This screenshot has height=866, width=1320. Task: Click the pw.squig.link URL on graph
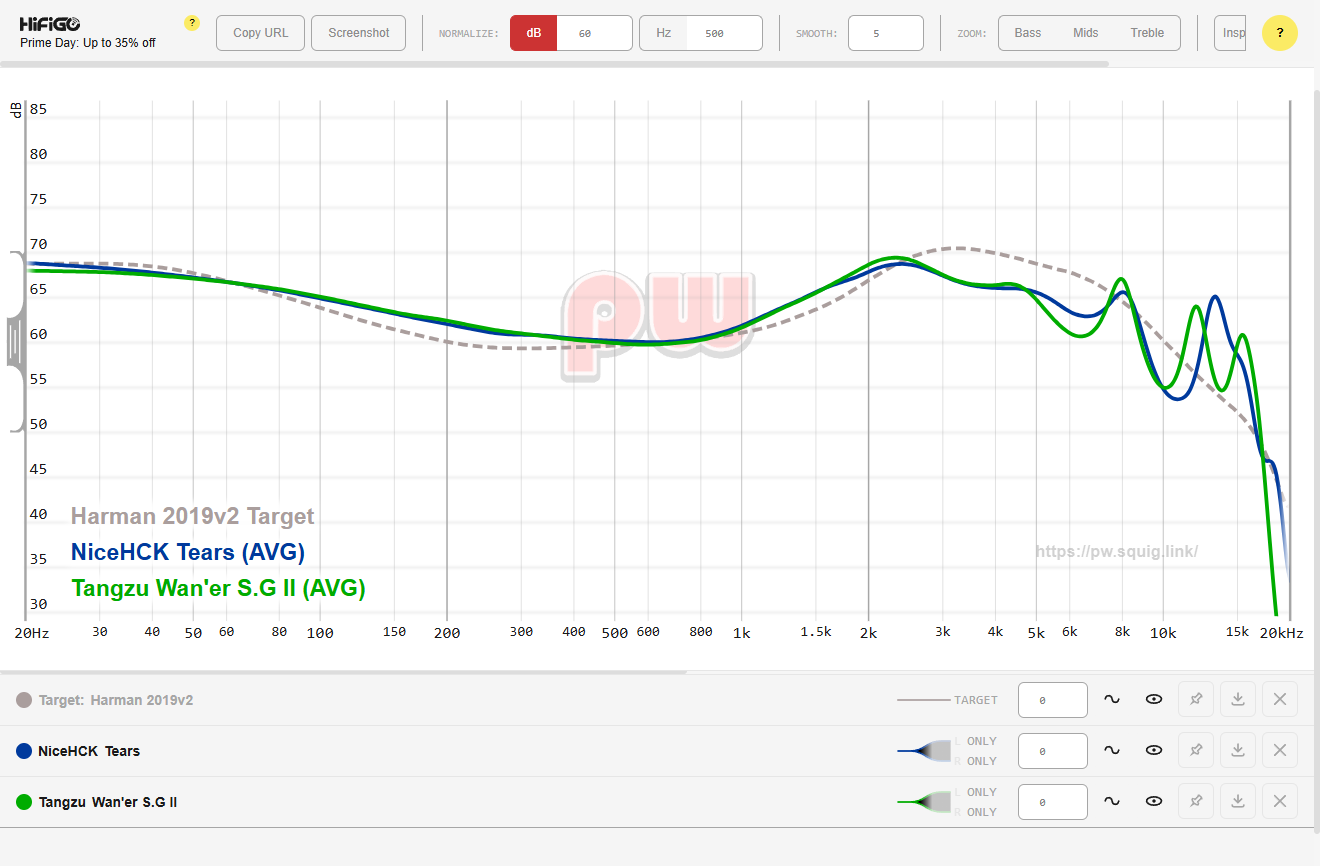(x=1116, y=552)
